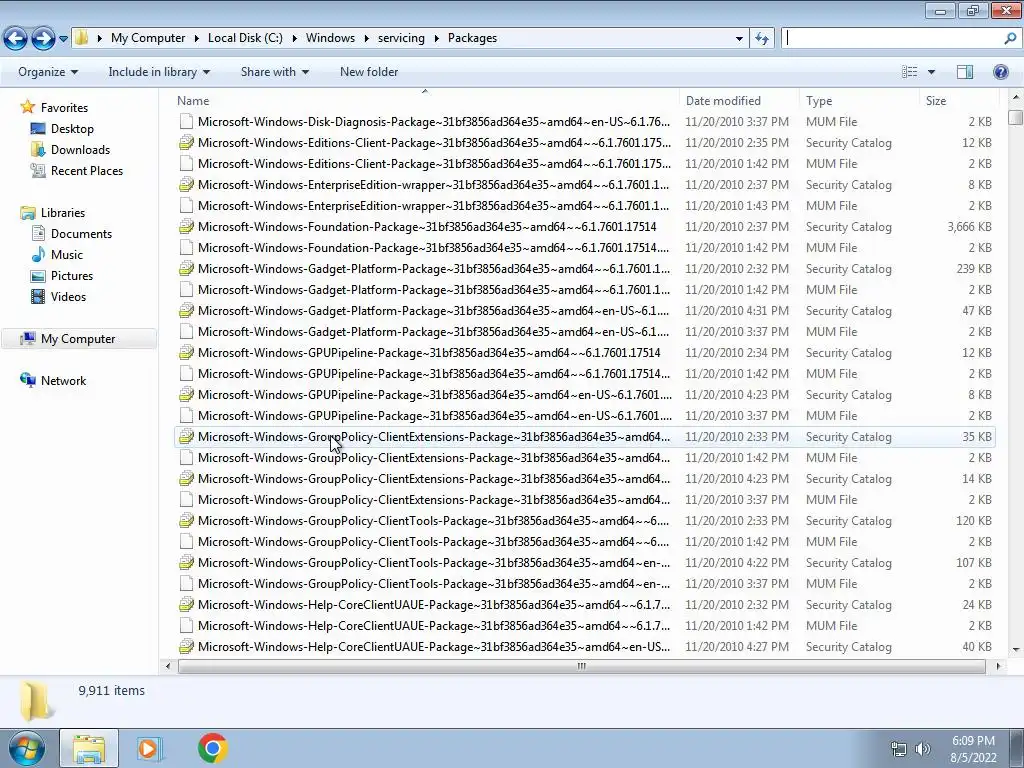Image resolution: width=1024 pixels, height=768 pixels.
Task: Open the Documents library
Action: point(81,234)
